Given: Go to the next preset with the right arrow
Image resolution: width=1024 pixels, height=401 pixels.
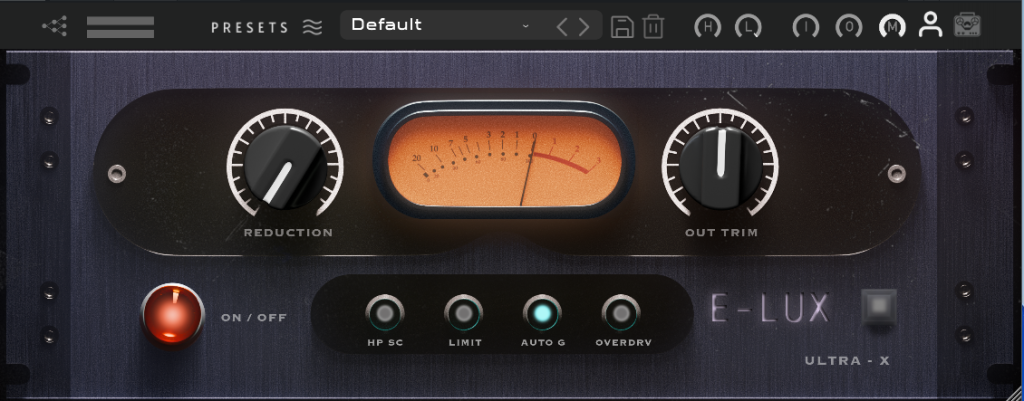Looking at the screenshot, I should tap(584, 27).
